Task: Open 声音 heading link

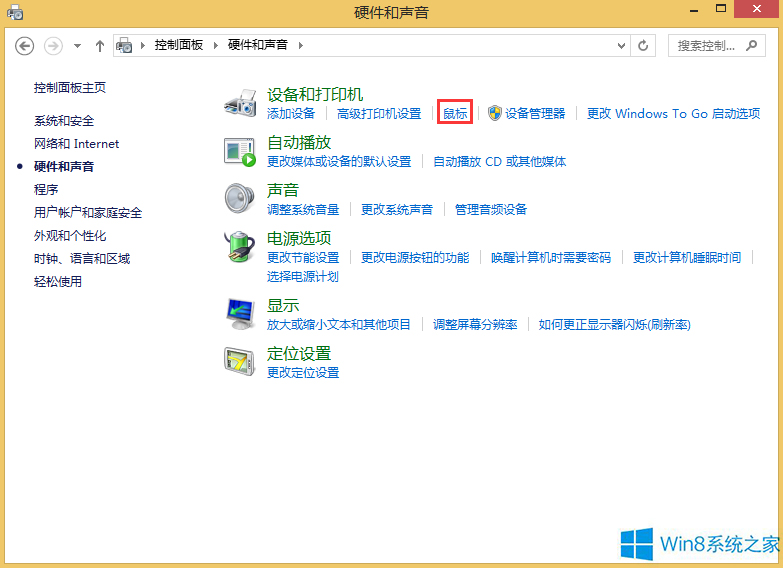Action: (283, 190)
